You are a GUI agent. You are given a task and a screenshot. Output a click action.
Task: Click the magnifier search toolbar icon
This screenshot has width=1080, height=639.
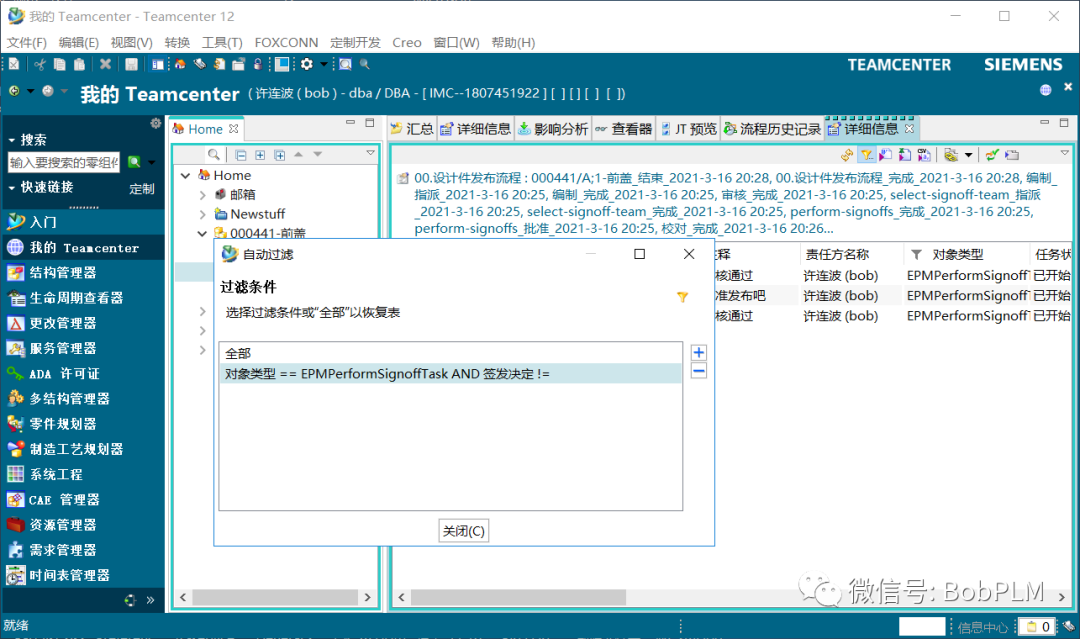pos(364,64)
